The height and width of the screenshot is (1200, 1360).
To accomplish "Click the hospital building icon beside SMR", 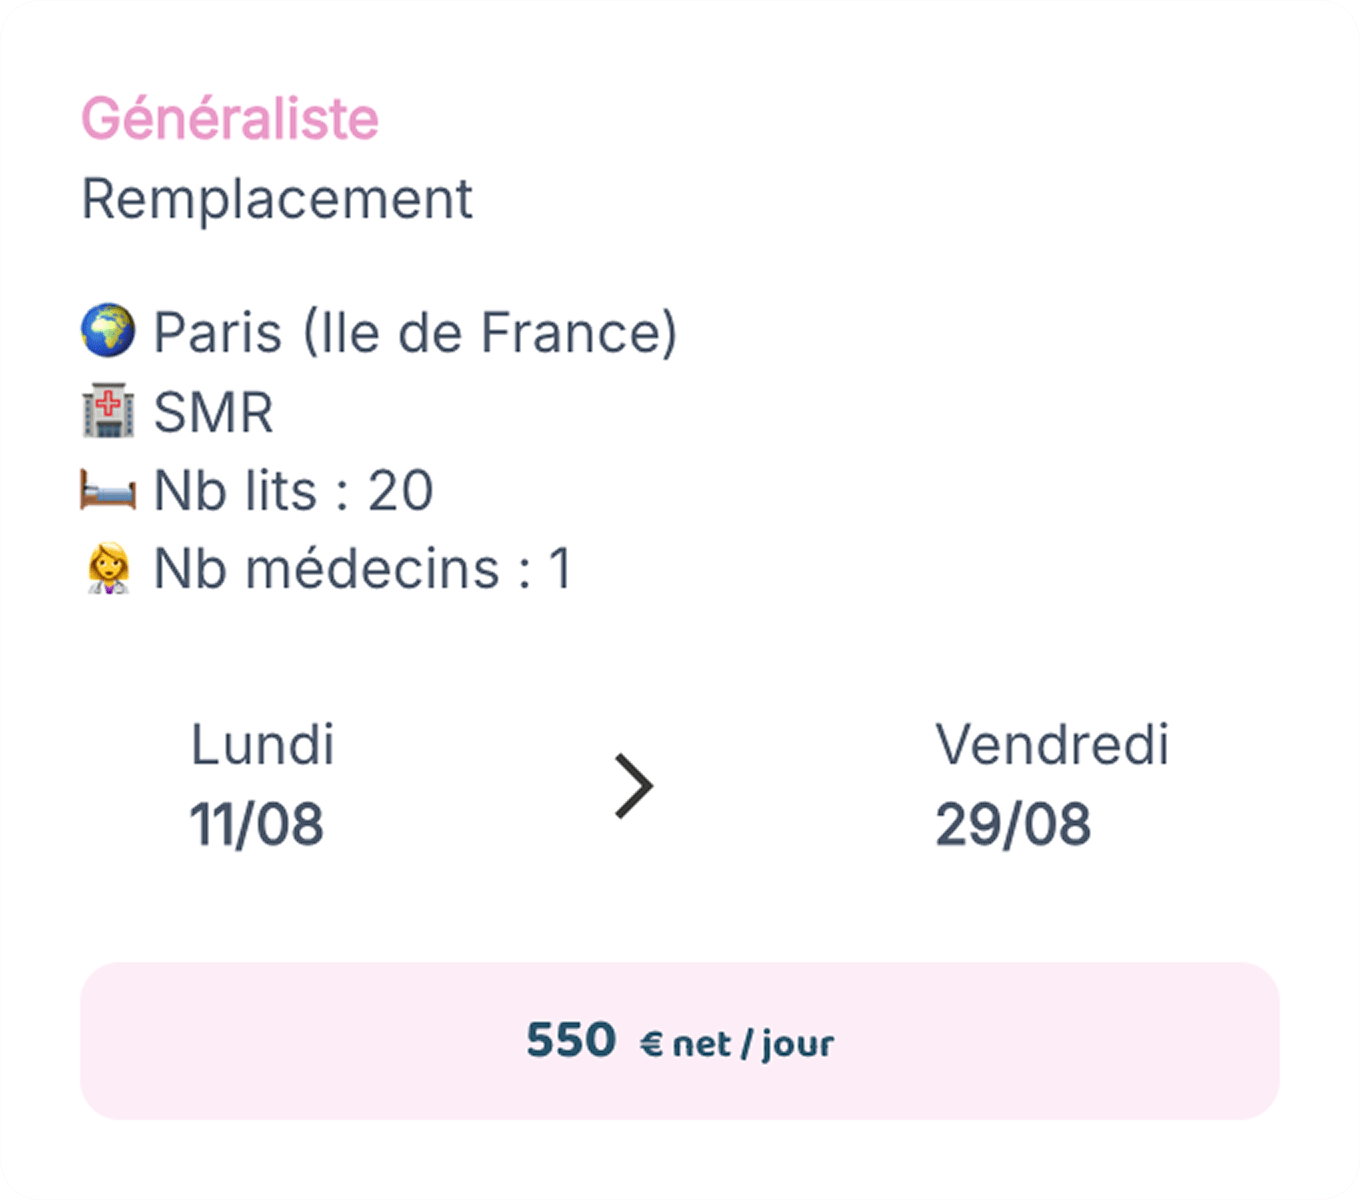I will click(x=108, y=410).
